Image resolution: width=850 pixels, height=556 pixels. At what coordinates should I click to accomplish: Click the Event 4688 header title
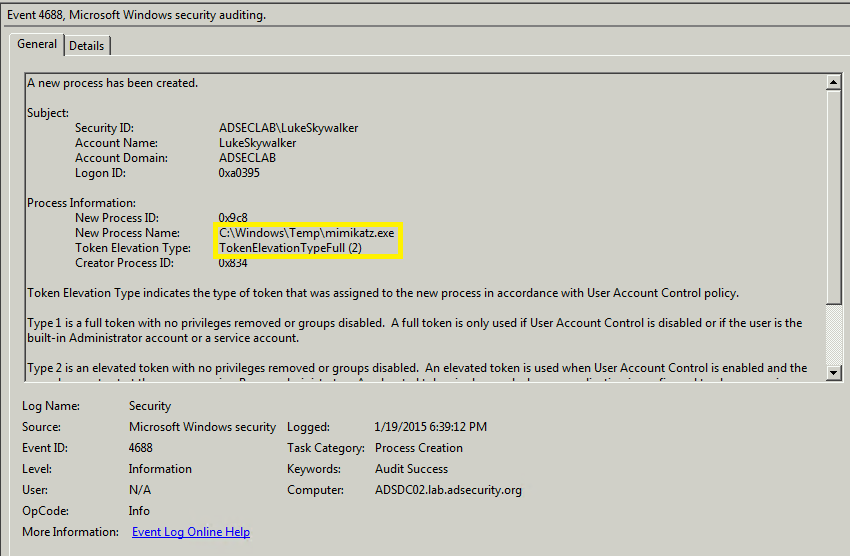point(136,15)
